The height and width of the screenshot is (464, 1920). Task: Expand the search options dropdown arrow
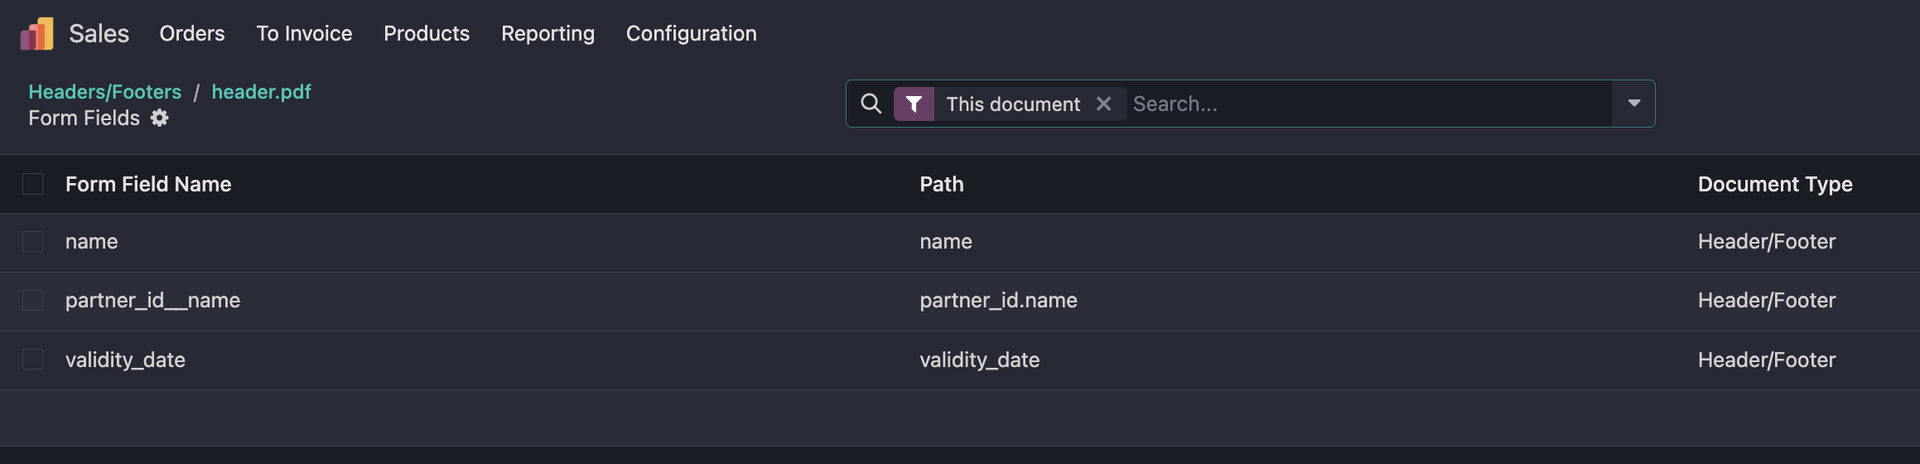1633,104
